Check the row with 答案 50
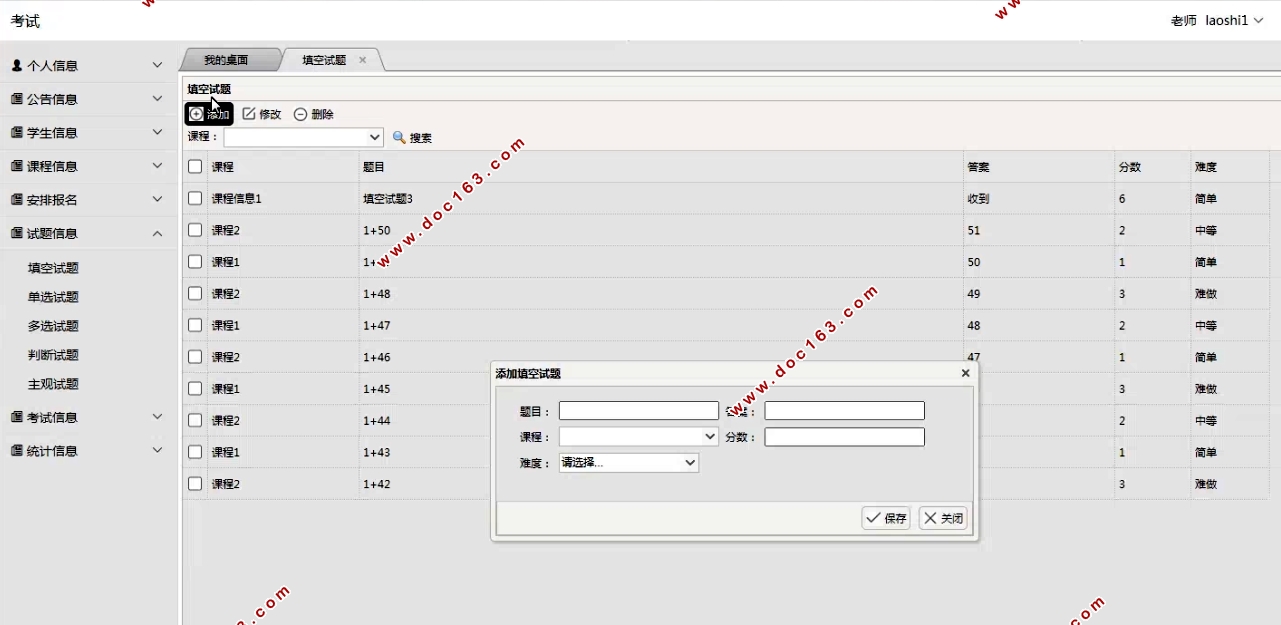Viewport: 1281px width, 625px height. point(195,262)
